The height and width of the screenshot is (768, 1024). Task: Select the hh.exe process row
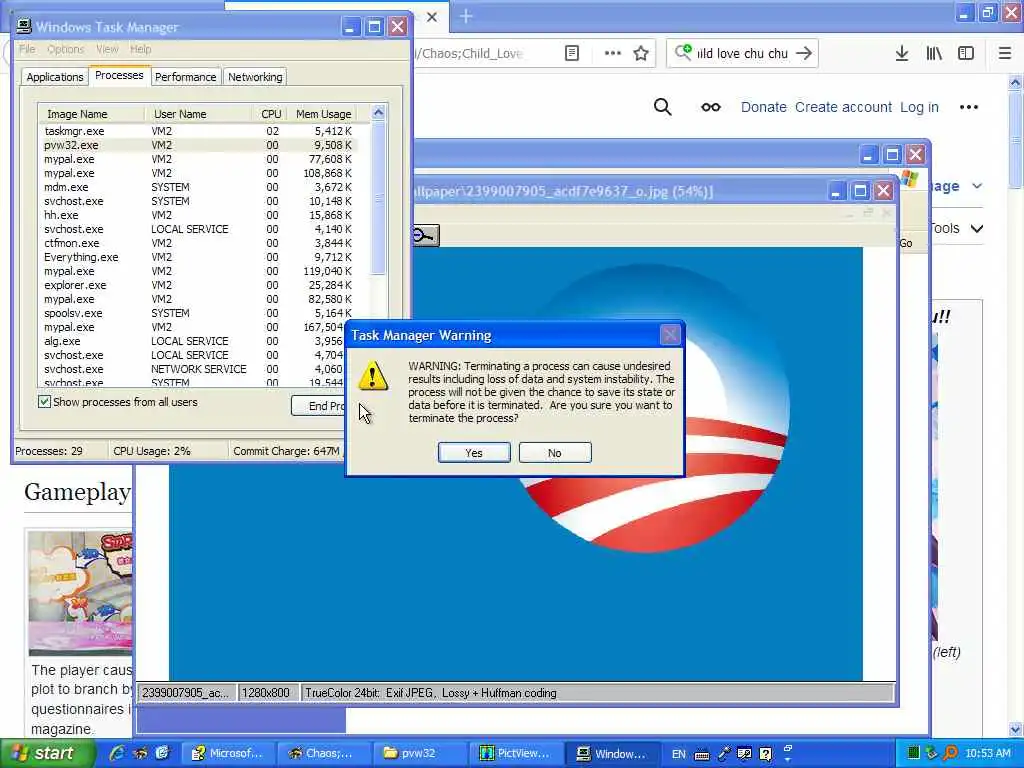tap(198, 215)
